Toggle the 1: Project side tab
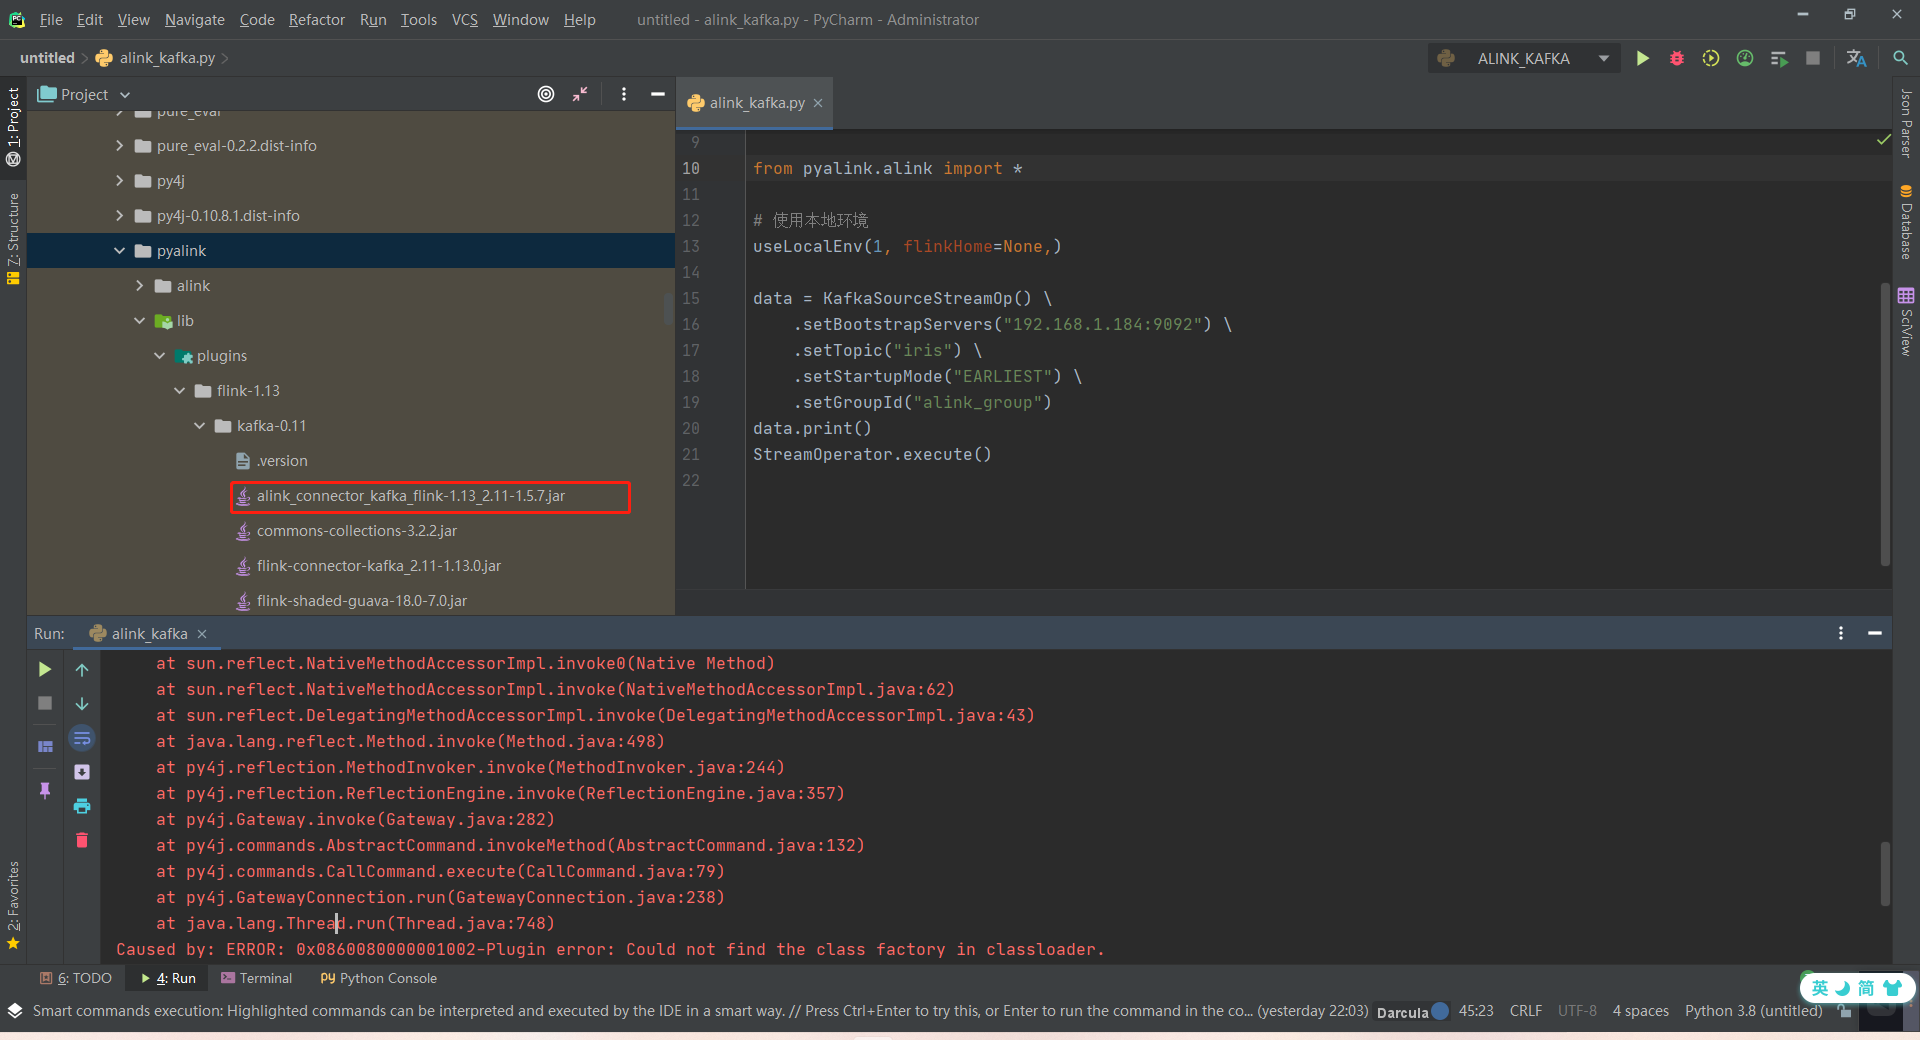Image resolution: width=1920 pixels, height=1040 pixels. pyautogui.click(x=13, y=126)
